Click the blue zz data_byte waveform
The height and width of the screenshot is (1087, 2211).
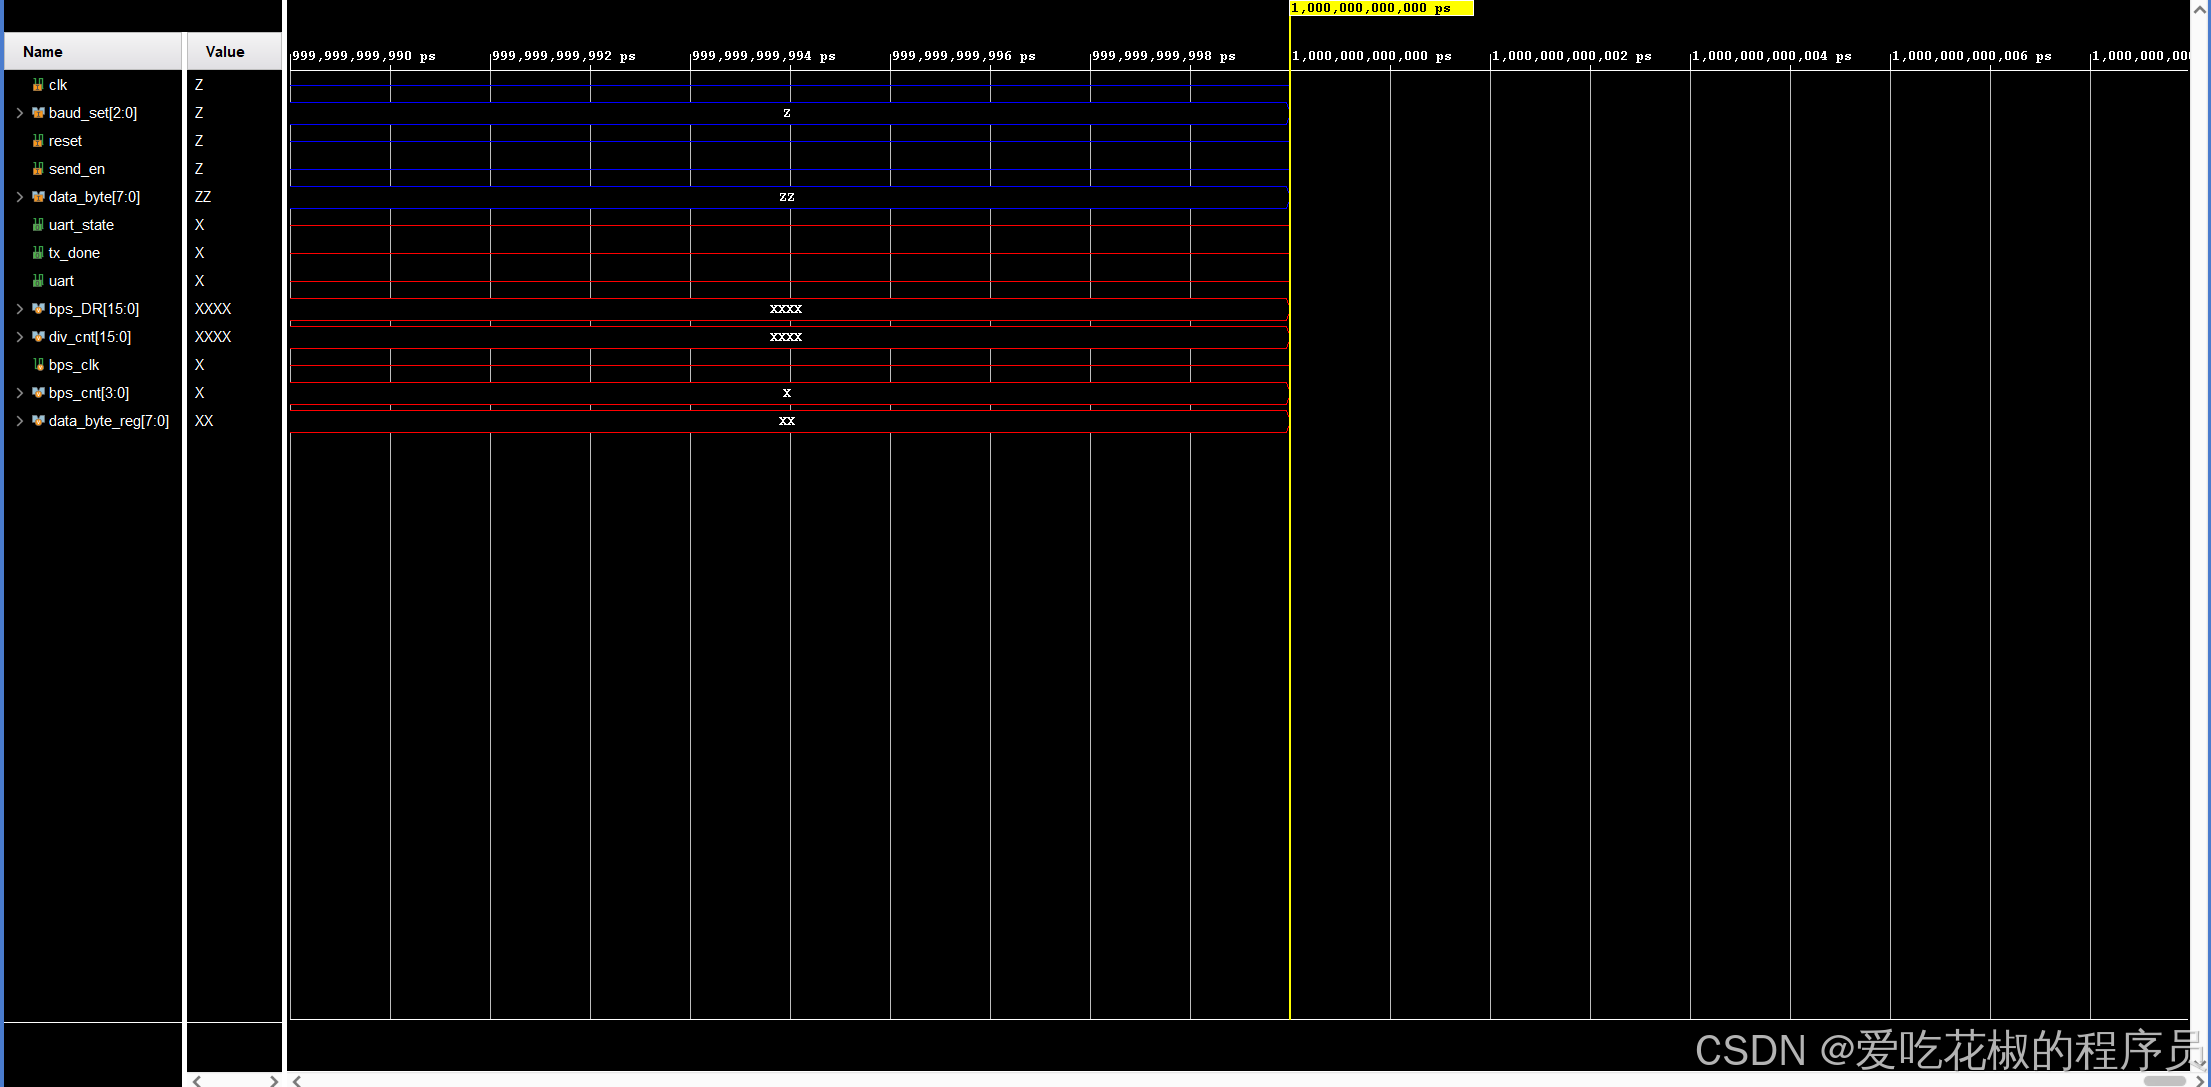(786, 197)
